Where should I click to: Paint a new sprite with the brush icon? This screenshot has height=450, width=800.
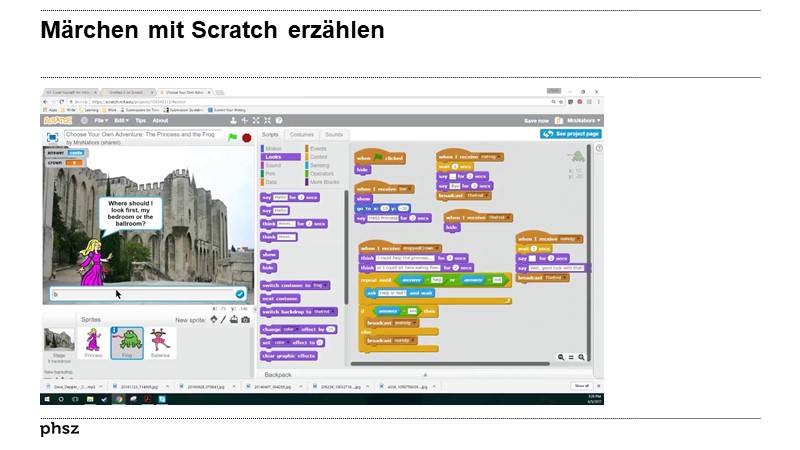[223, 319]
